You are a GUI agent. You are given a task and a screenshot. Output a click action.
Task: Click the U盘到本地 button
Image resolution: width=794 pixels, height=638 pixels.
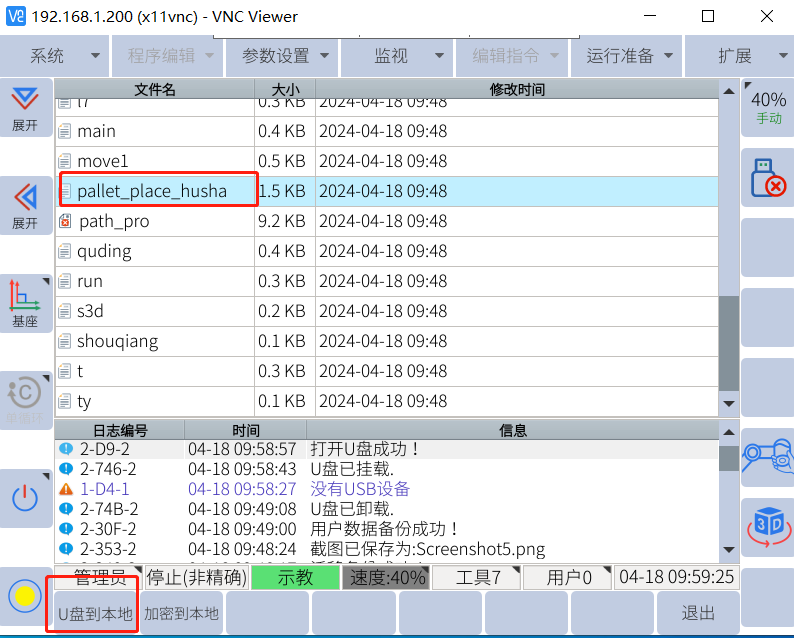click(x=95, y=613)
